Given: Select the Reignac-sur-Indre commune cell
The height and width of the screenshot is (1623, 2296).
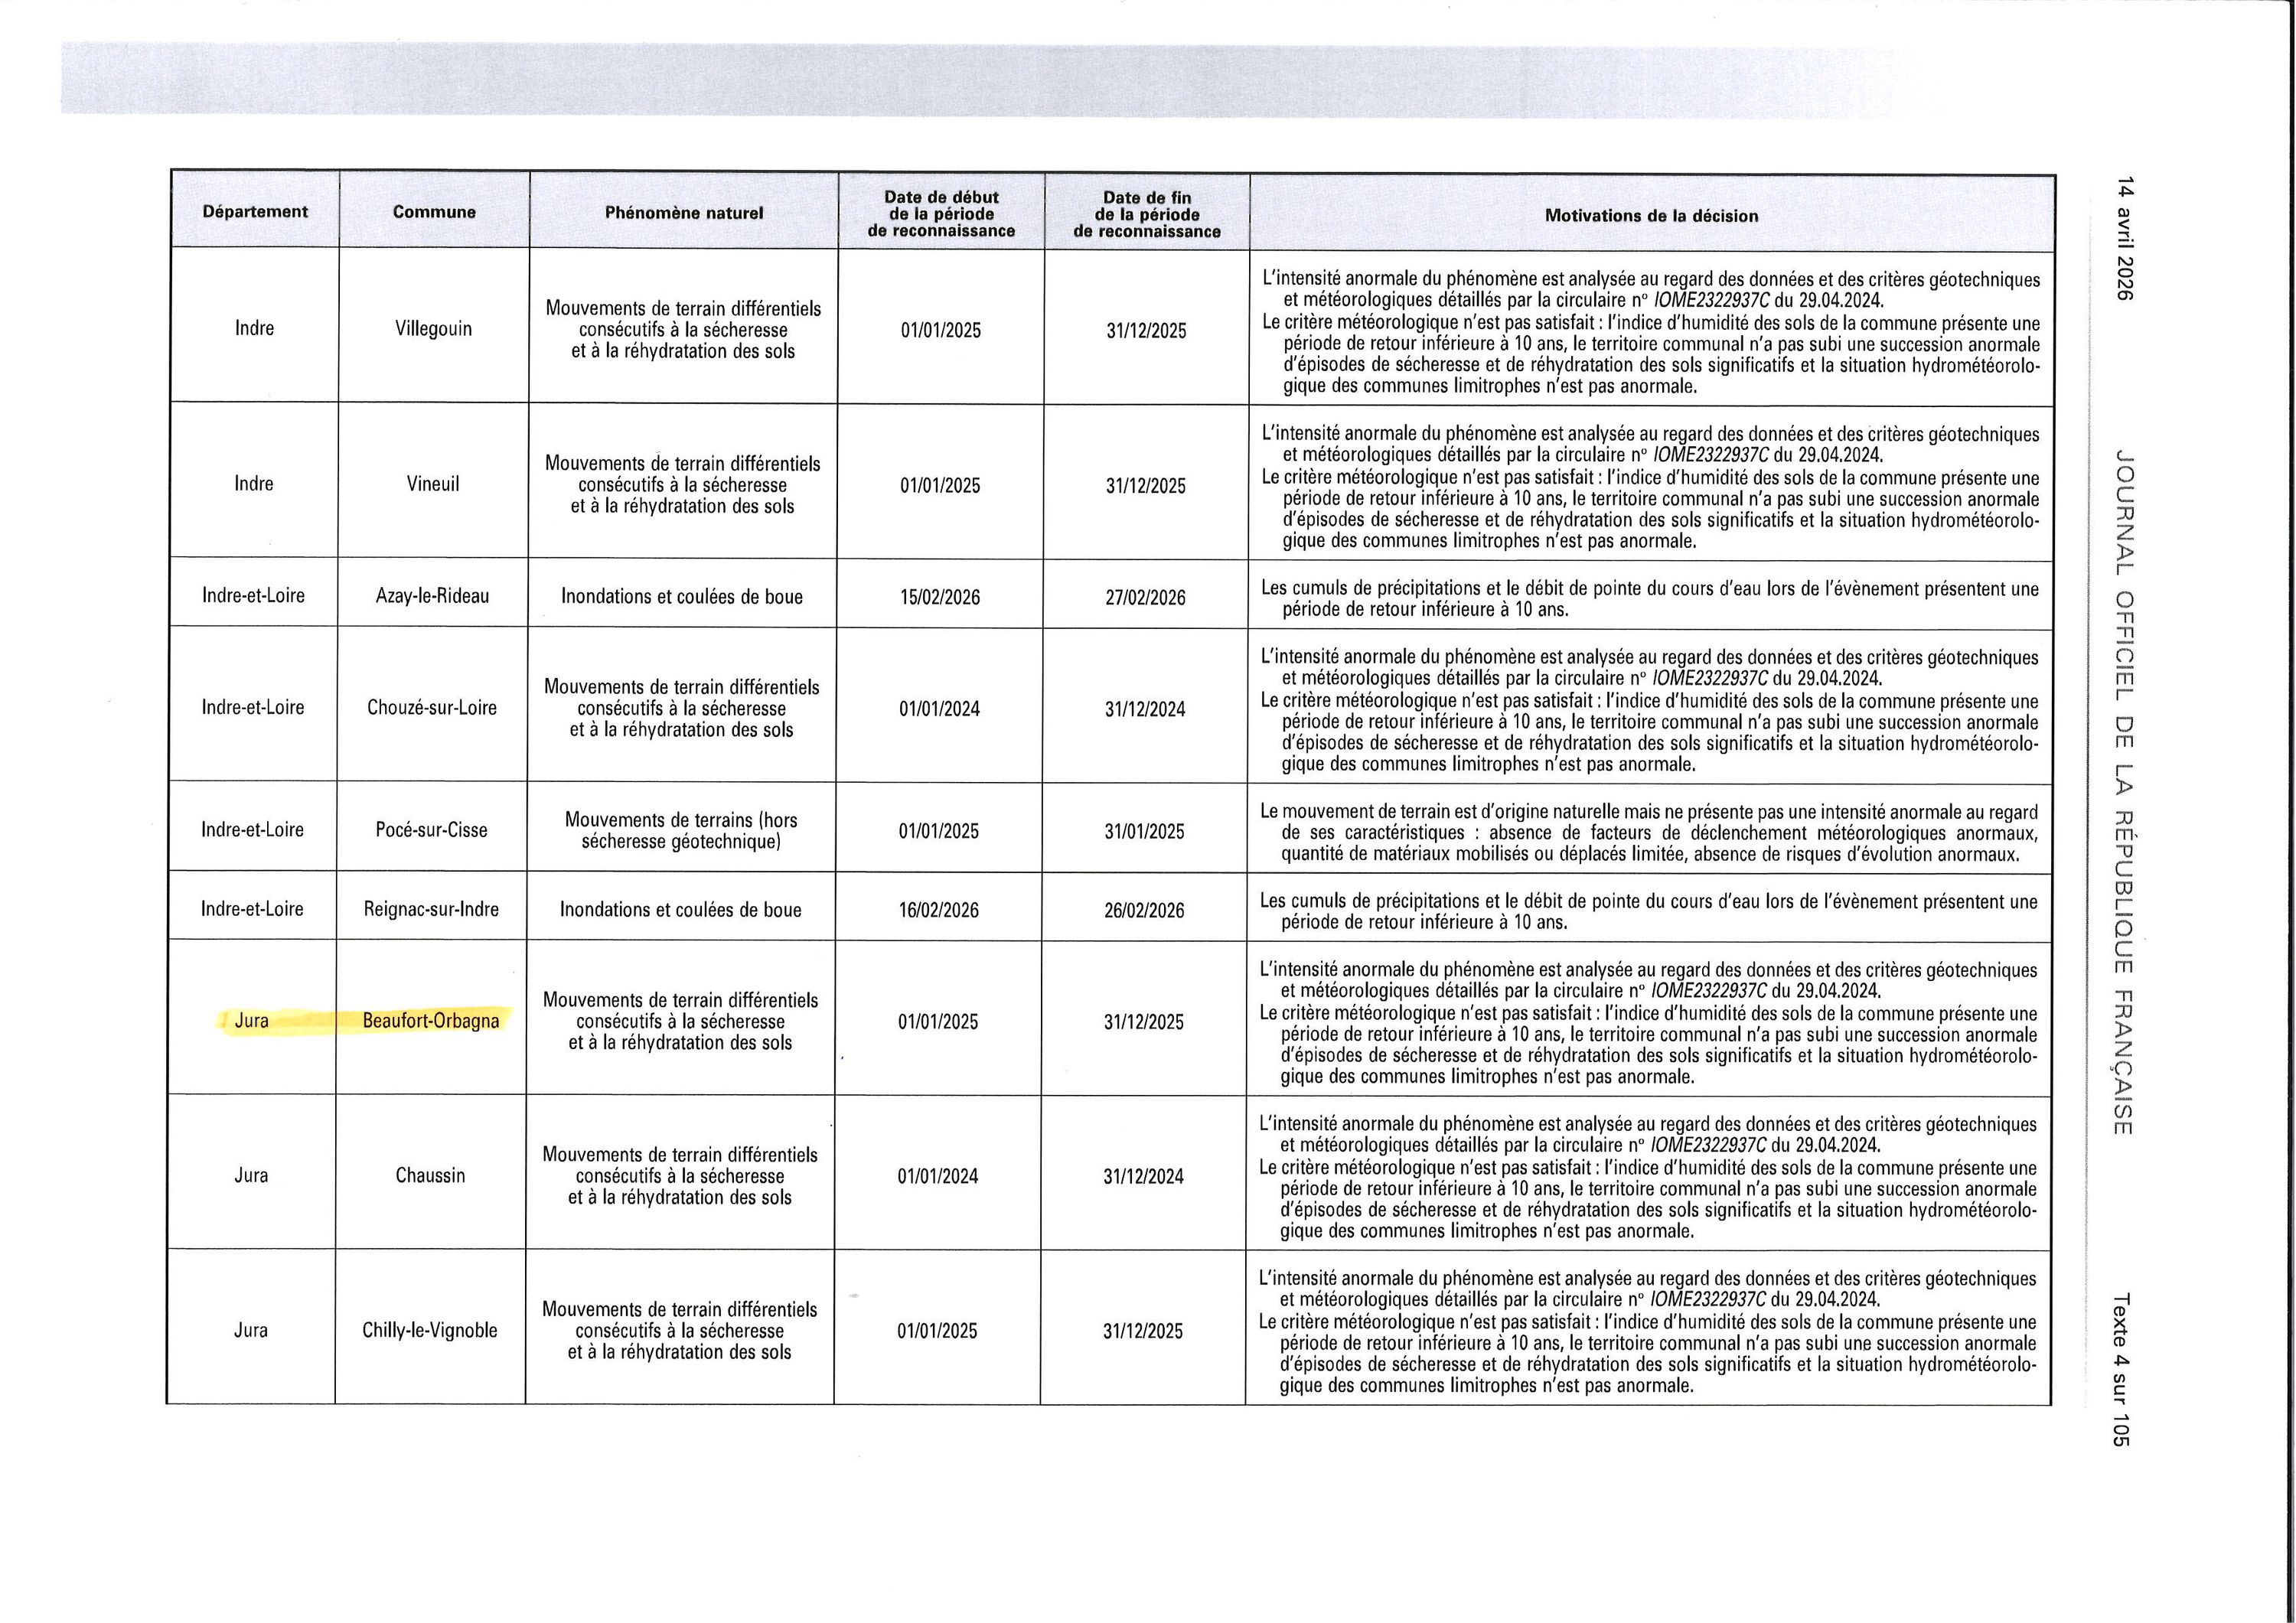Looking at the screenshot, I should (x=431, y=909).
